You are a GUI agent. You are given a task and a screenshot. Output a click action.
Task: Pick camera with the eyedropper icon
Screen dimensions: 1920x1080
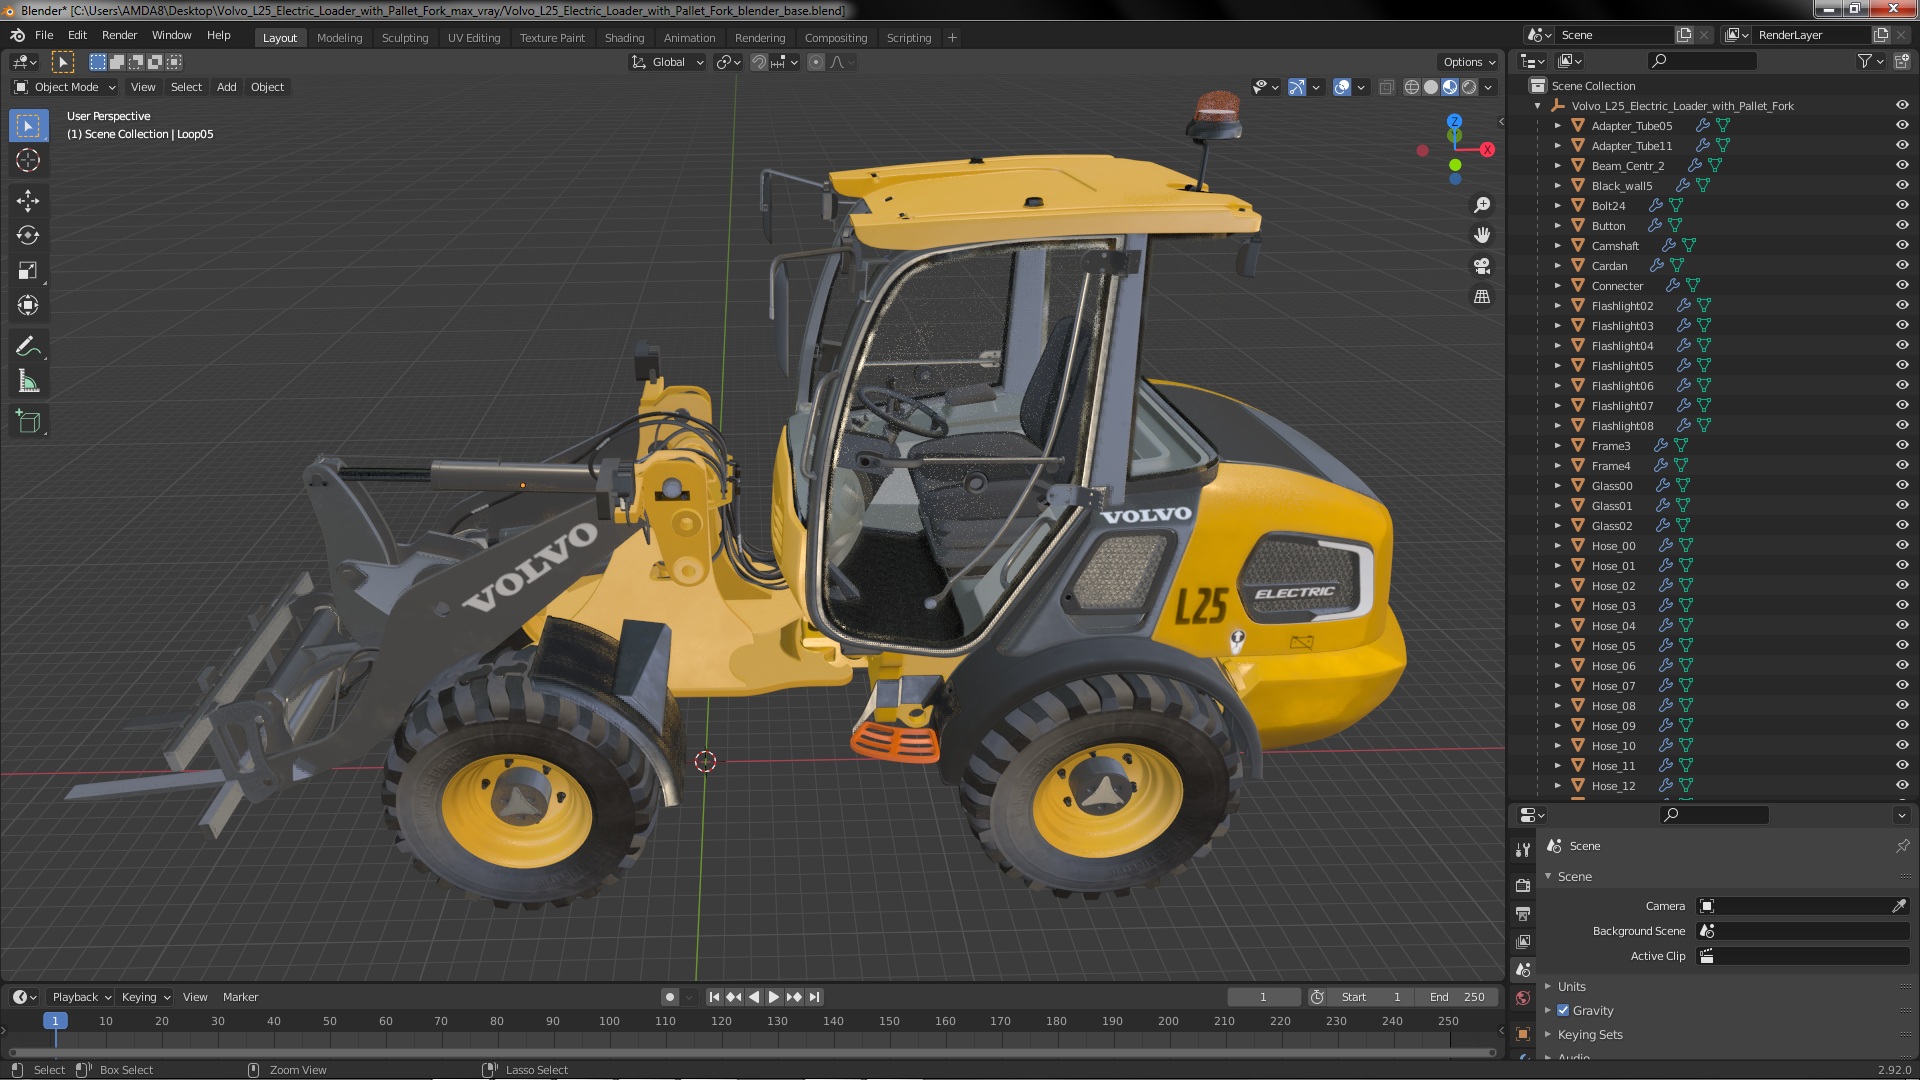coord(1899,906)
